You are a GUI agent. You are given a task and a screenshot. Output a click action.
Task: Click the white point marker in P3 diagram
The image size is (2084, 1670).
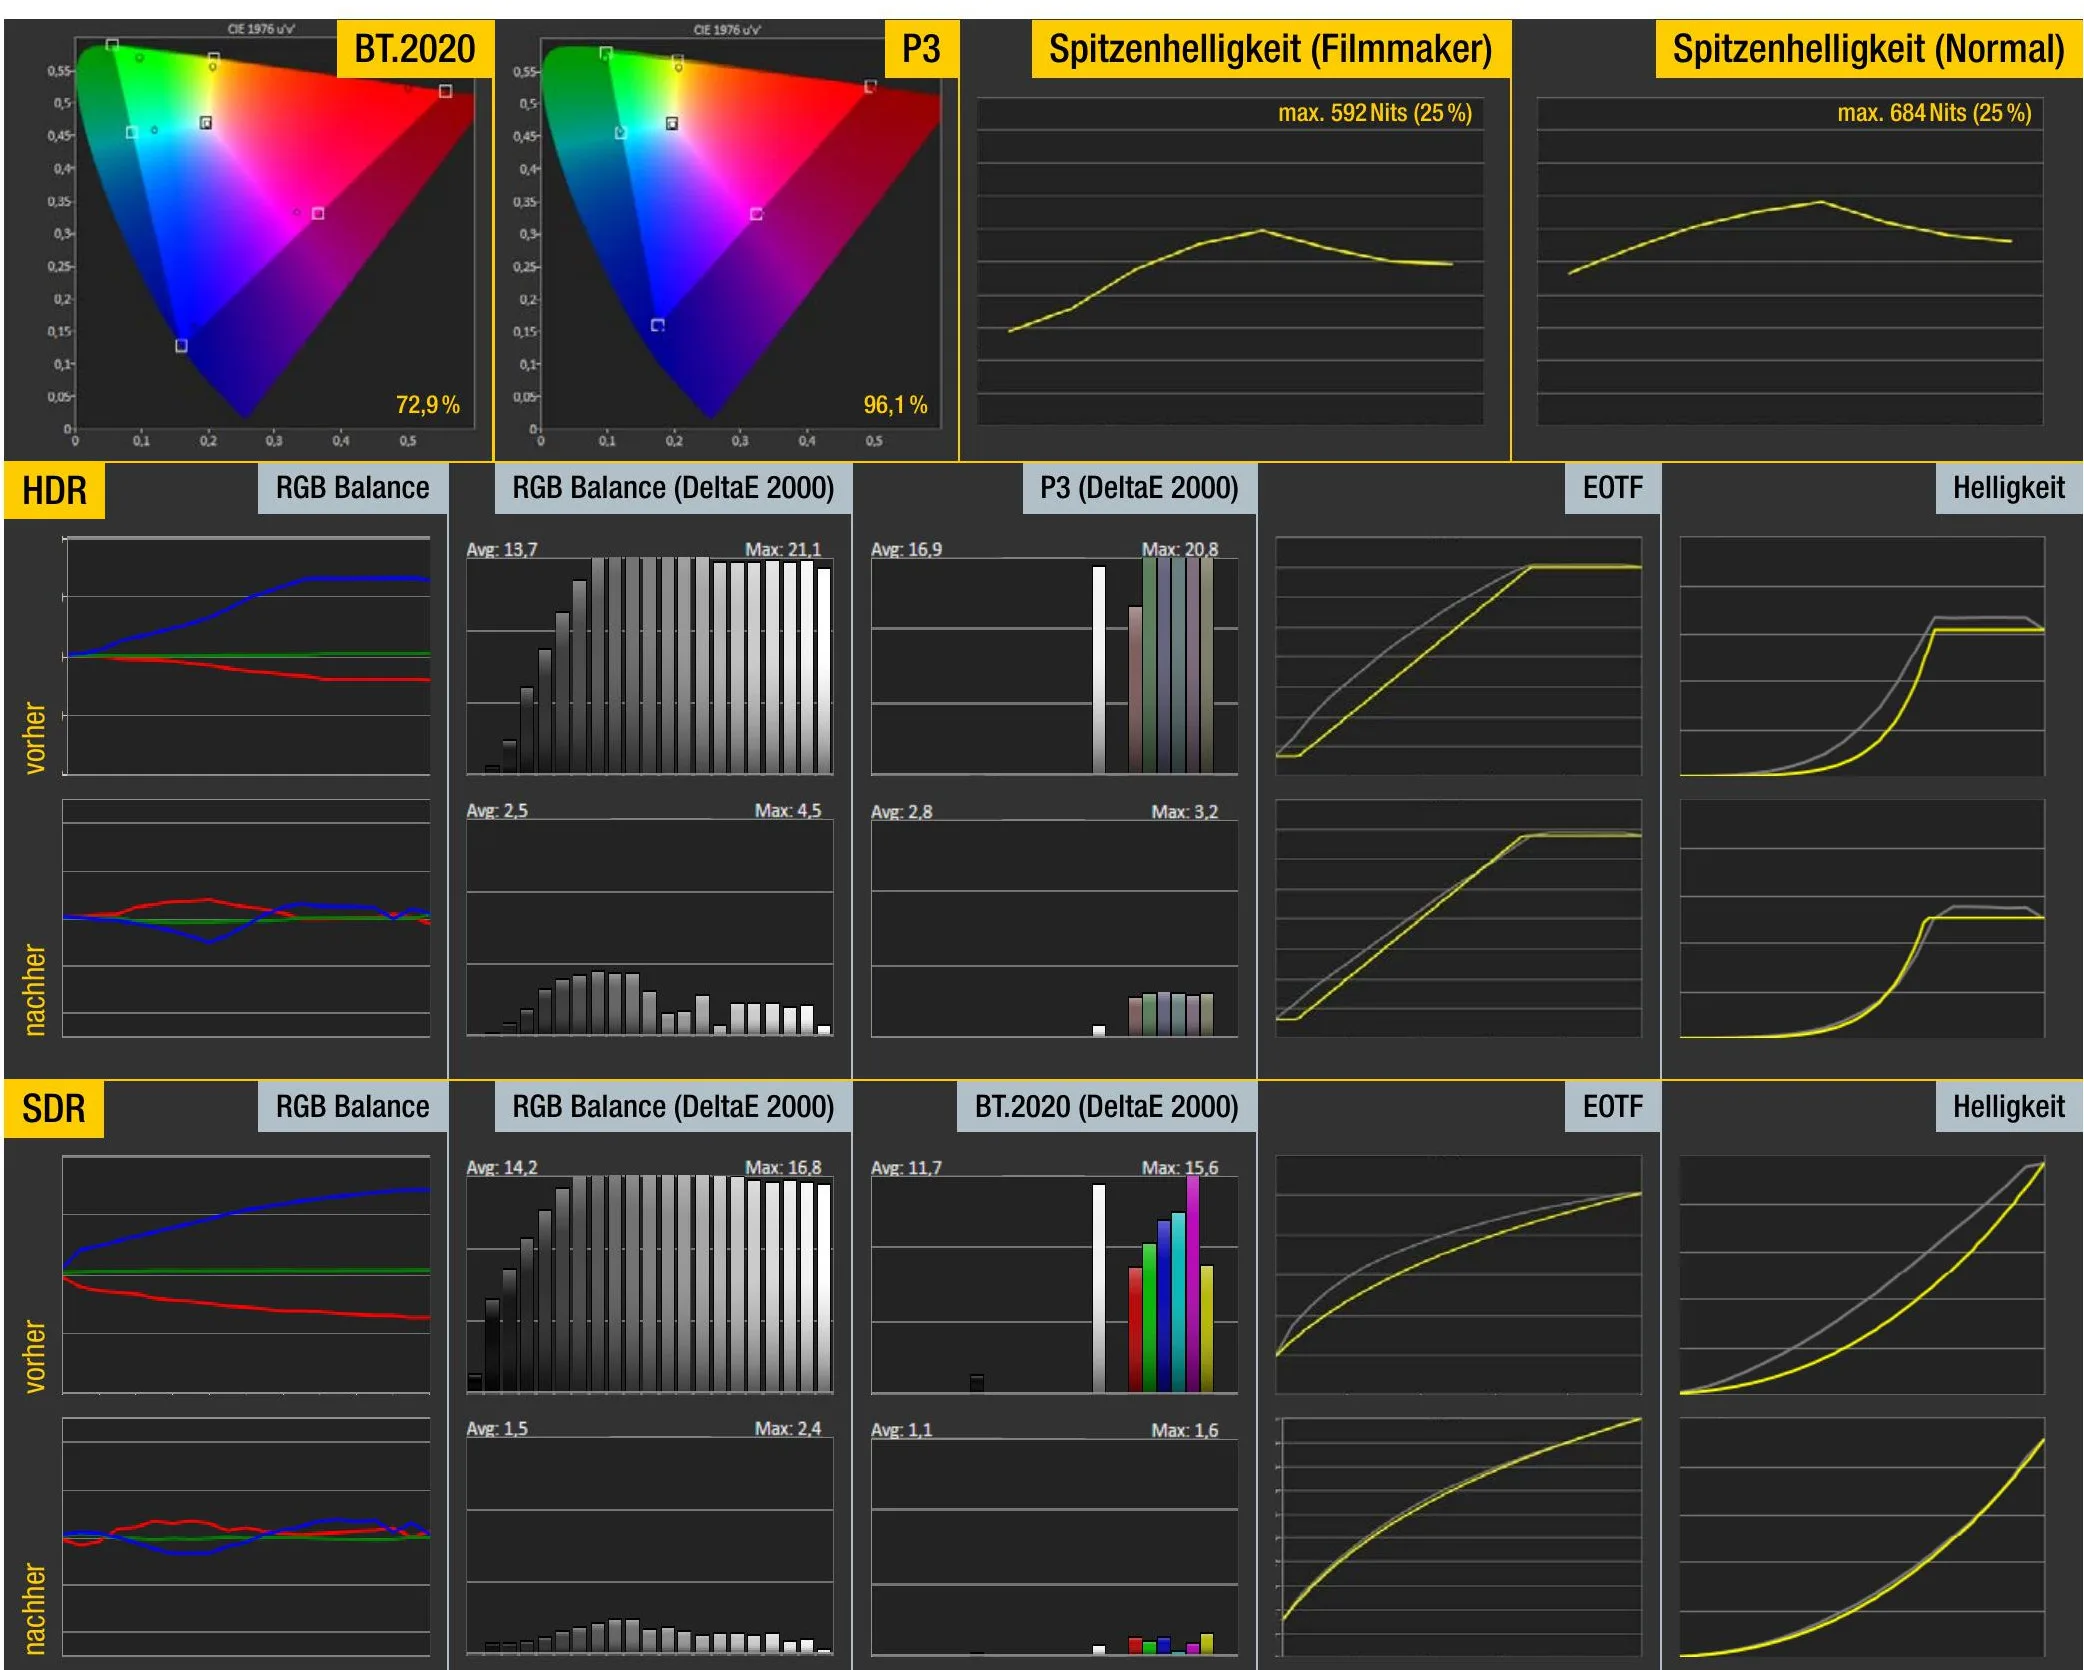pyautogui.click(x=672, y=124)
